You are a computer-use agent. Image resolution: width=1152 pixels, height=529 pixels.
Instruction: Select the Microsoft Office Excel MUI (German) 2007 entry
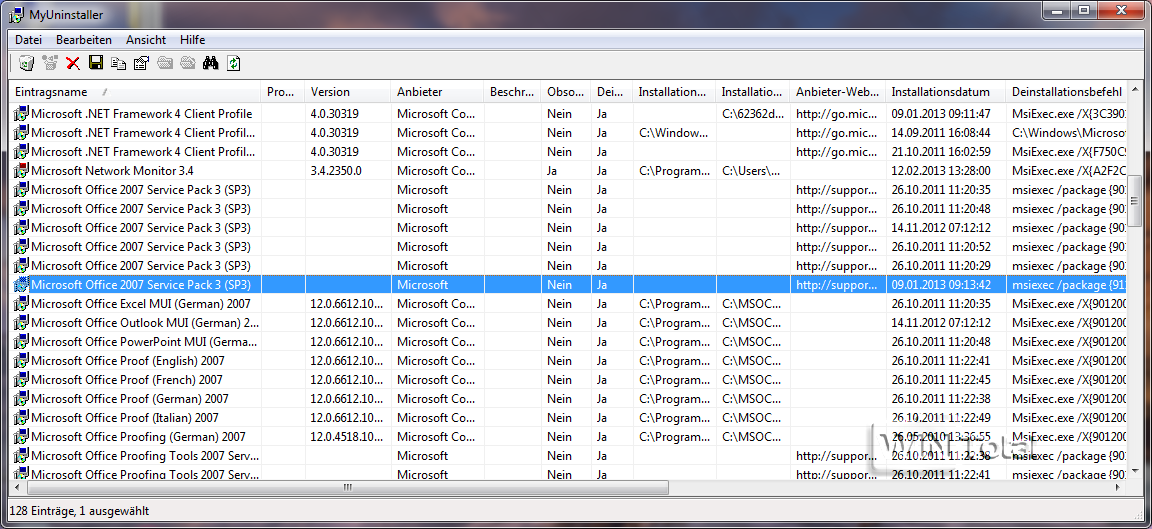click(x=141, y=303)
